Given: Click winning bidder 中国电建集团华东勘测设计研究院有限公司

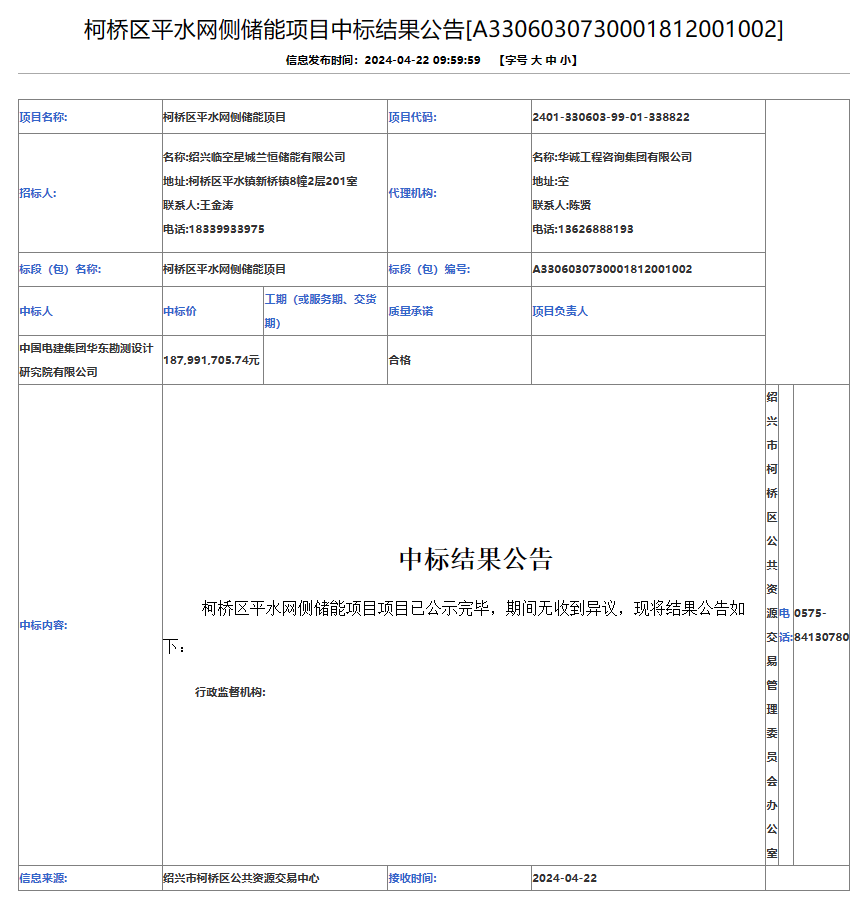Looking at the screenshot, I should pos(88,360).
